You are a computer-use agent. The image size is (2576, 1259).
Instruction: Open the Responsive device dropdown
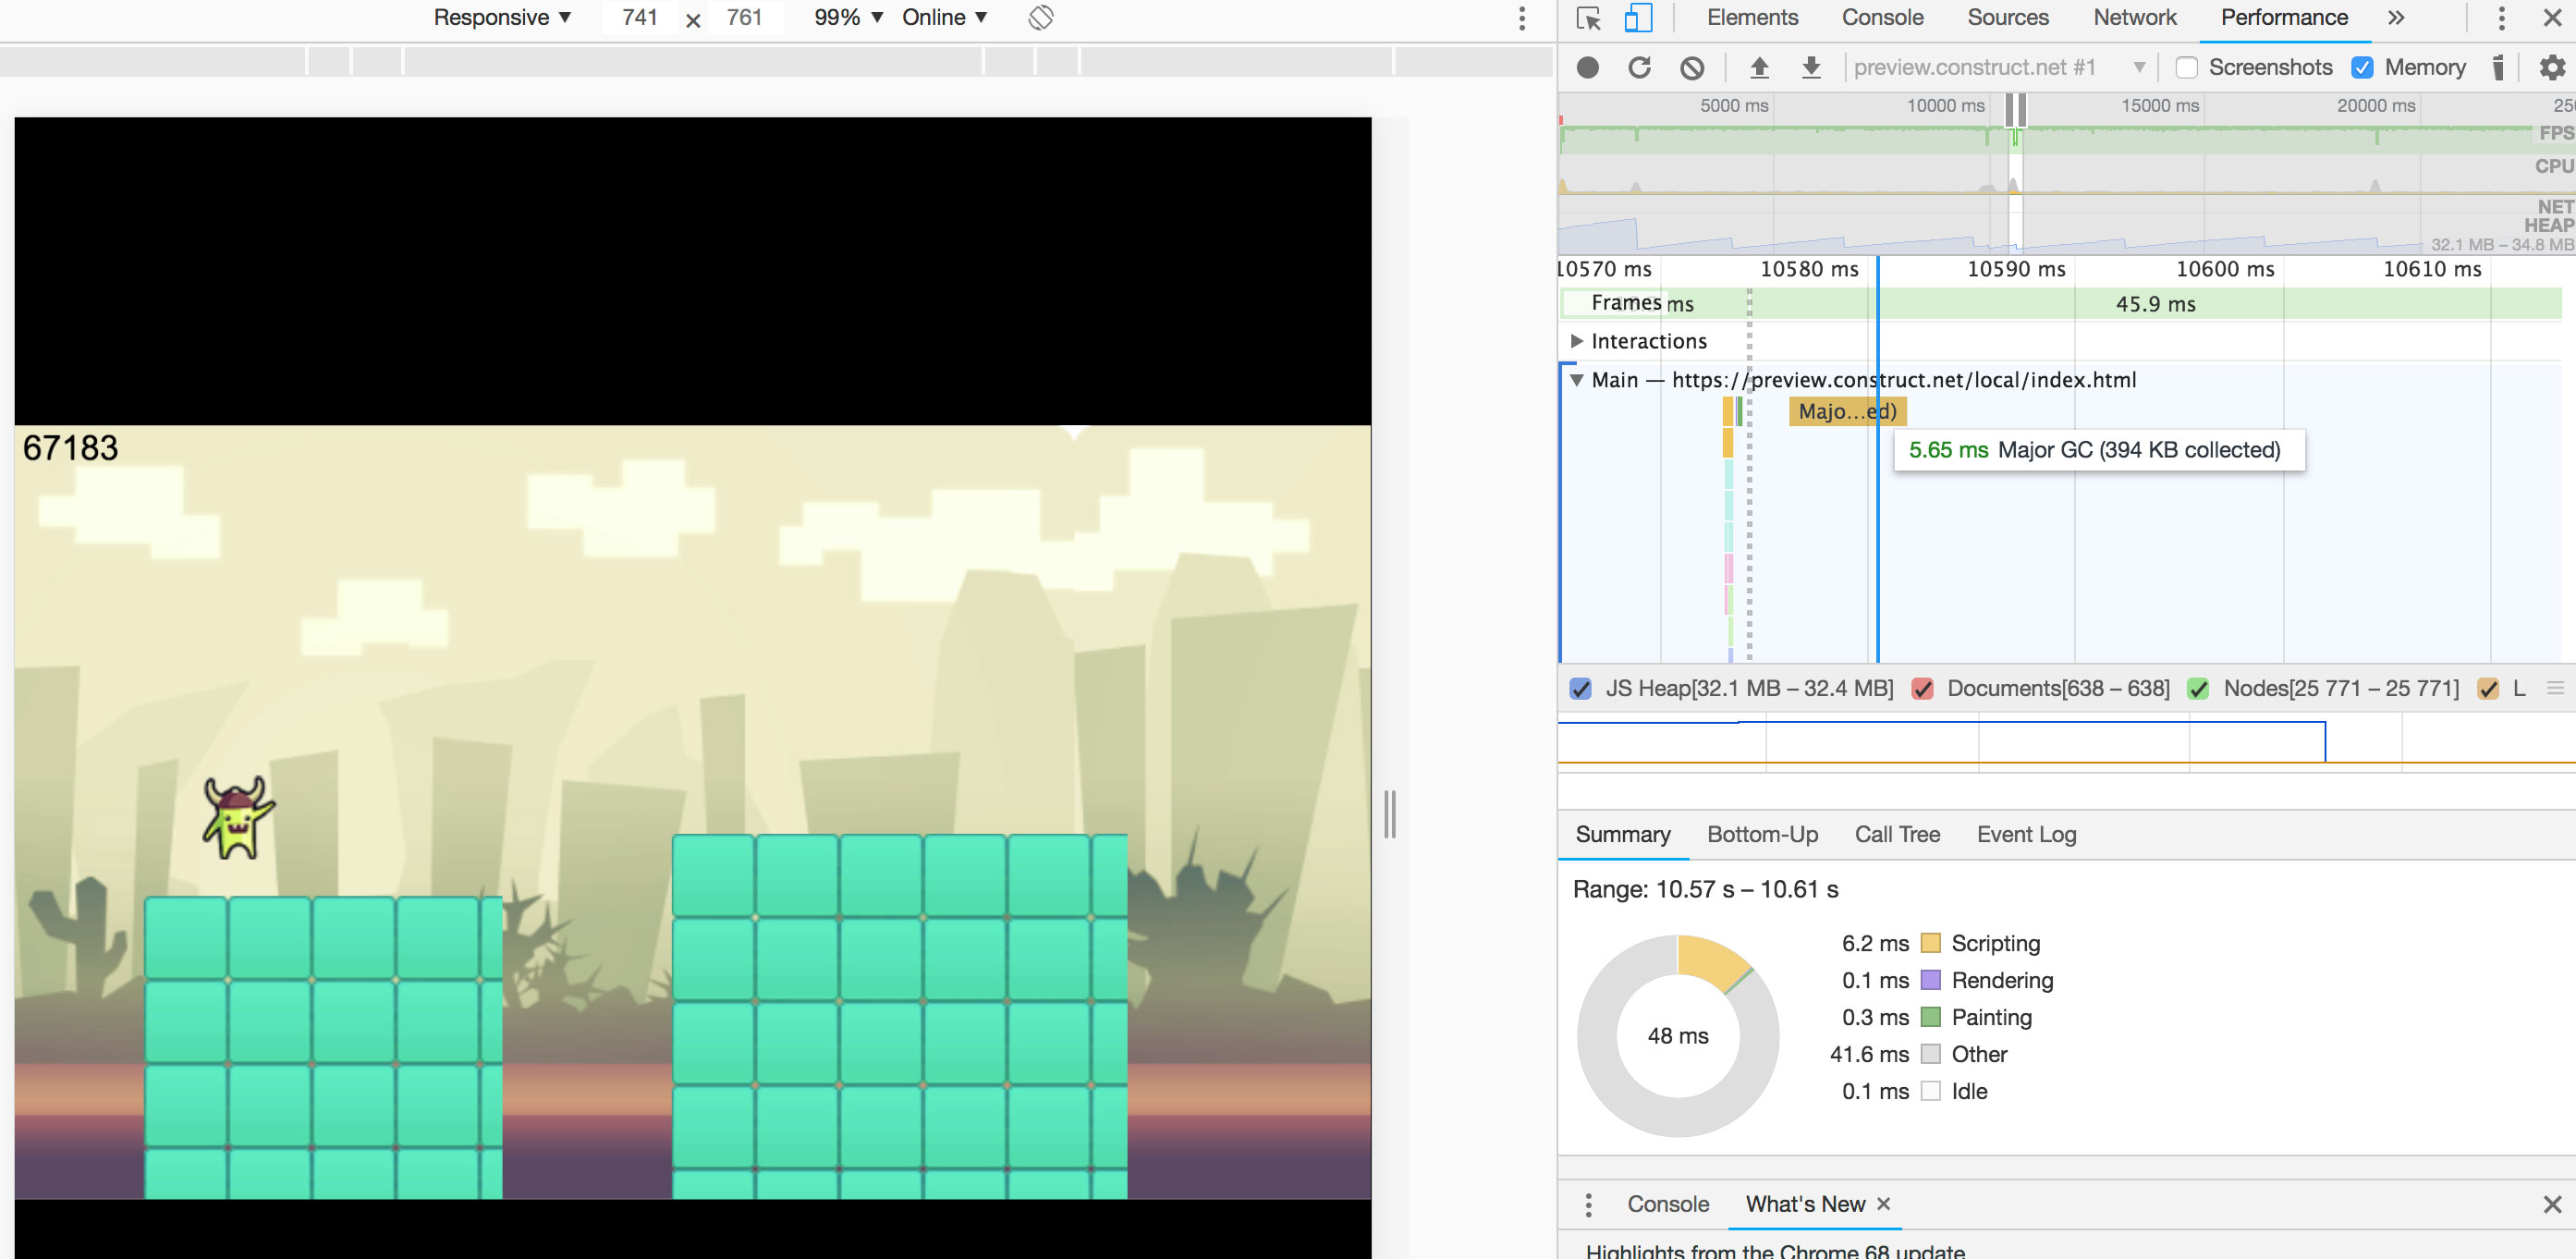coord(502,18)
